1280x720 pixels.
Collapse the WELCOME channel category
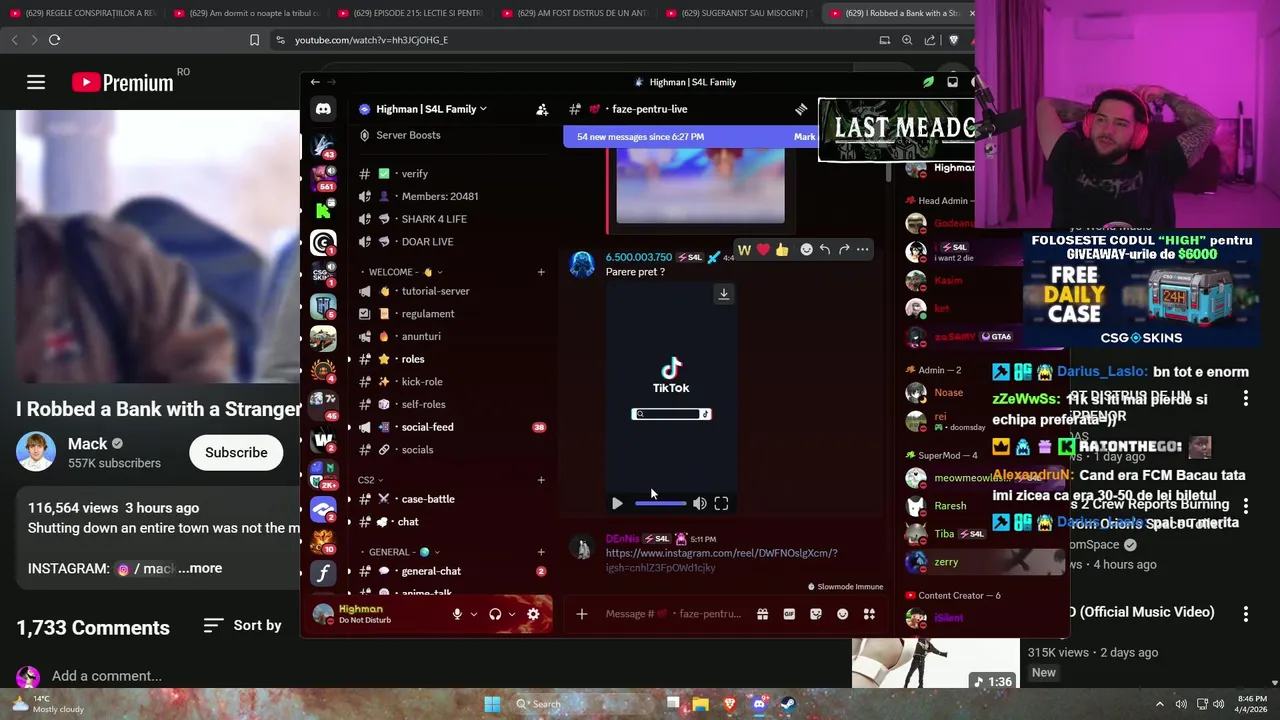(406, 272)
